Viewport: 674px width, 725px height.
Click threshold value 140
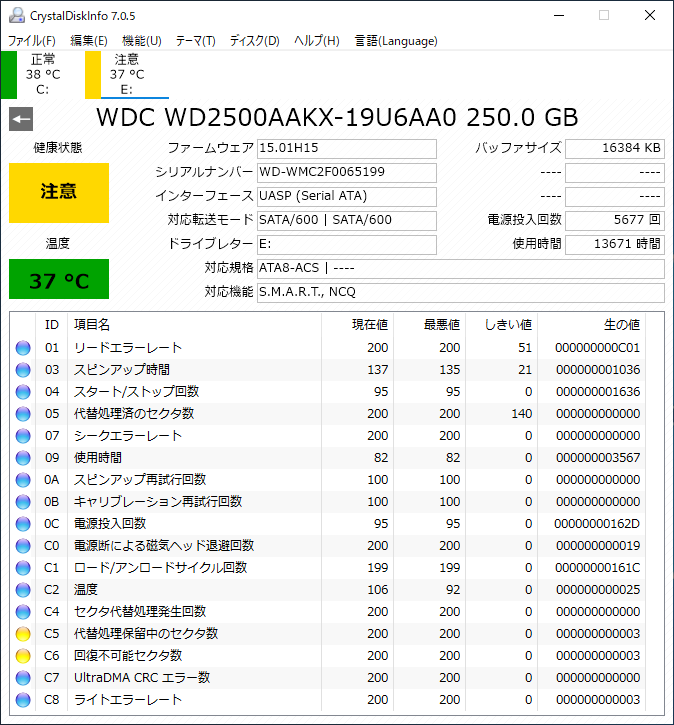point(522,414)
